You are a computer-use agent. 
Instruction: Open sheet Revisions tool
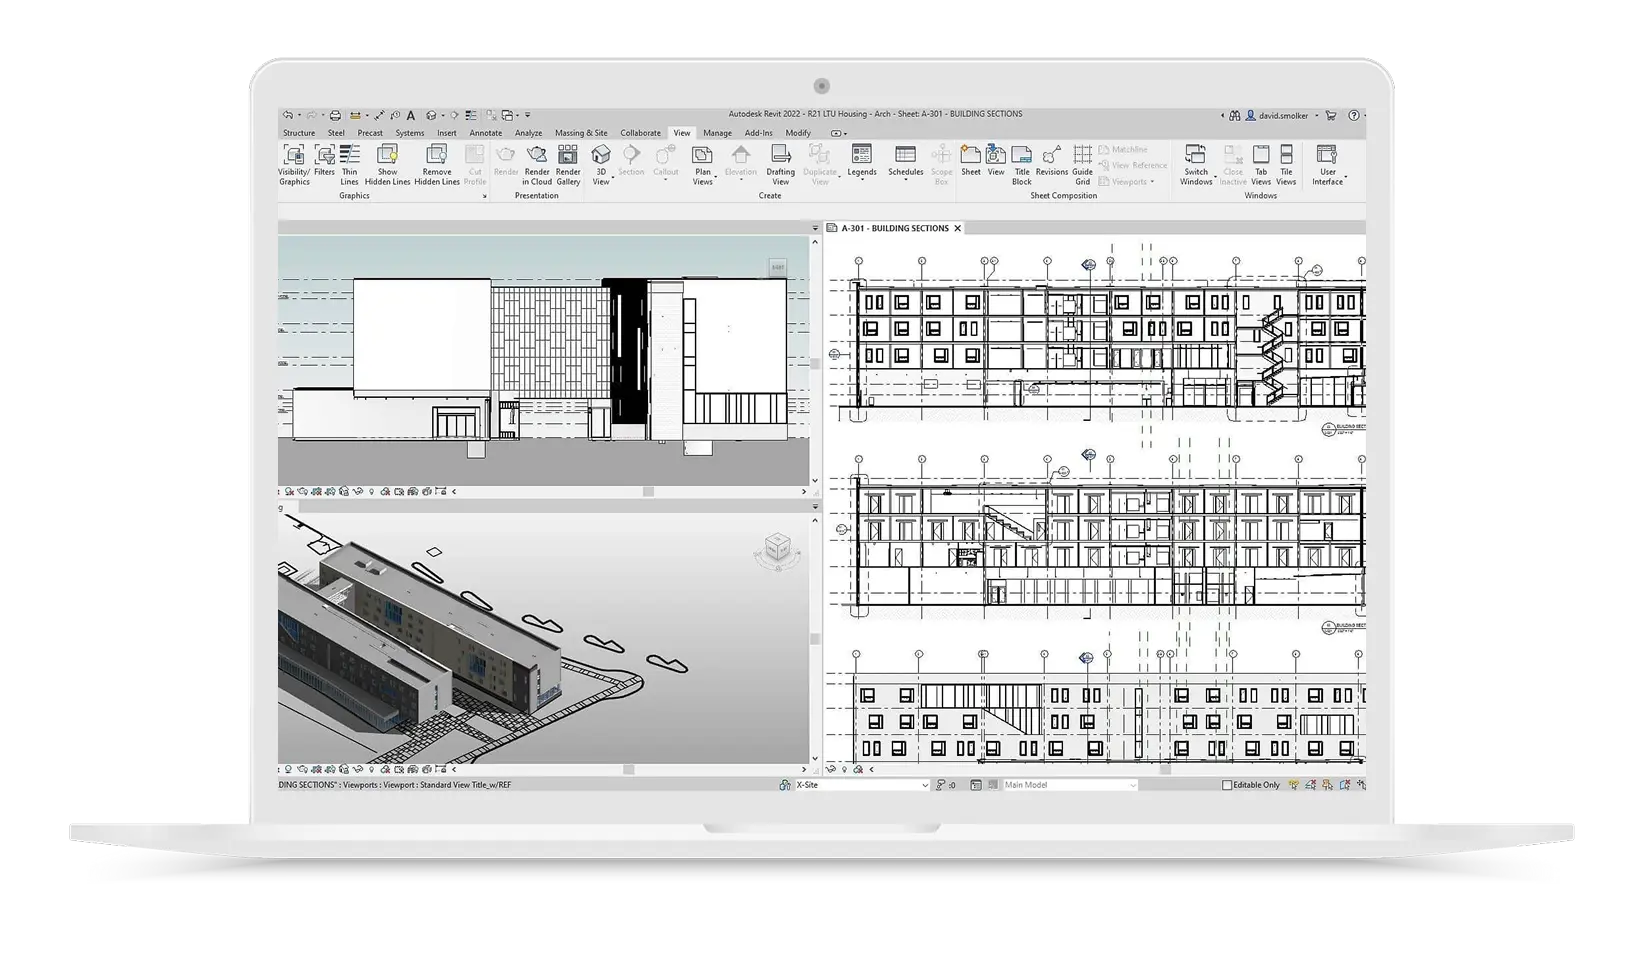tap(1052, 161)
